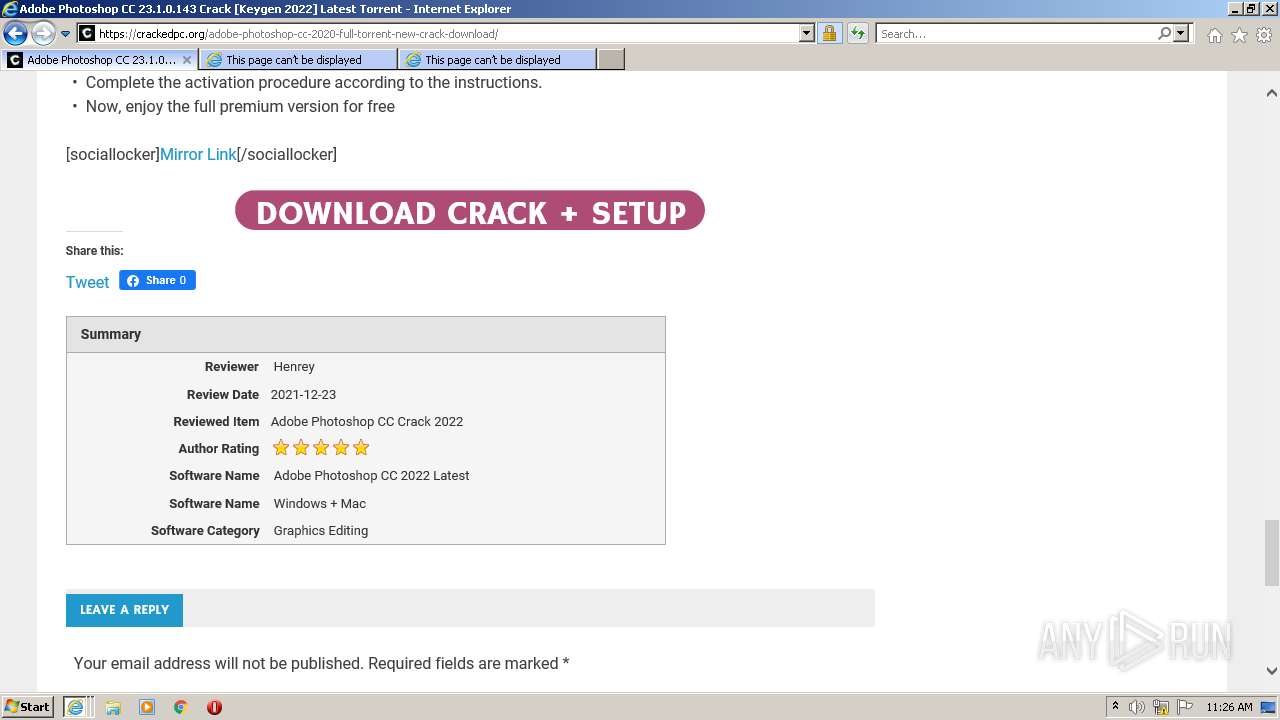Screen dimensions: 1280x720
Task: Launch Google Chrome from the taskbar
Action: click(181, 707)
